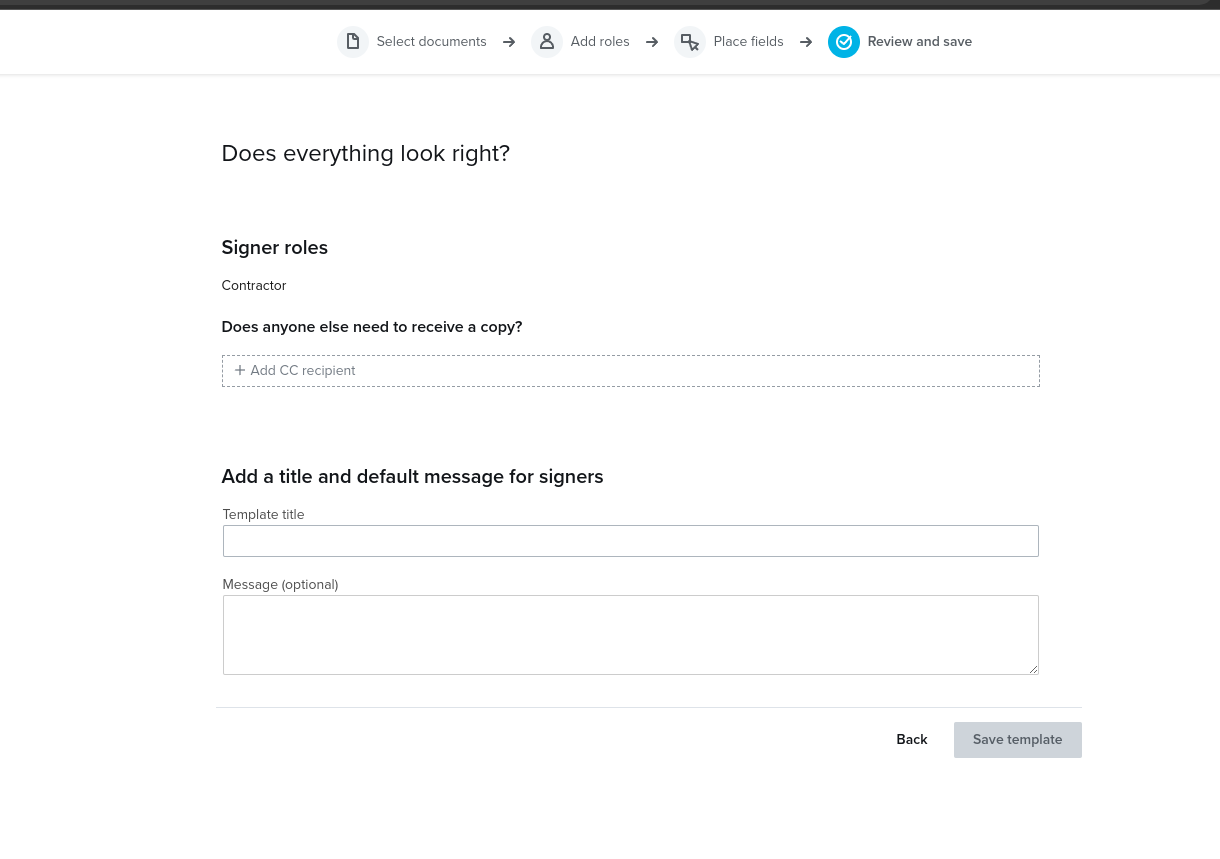This screenshot has height=859, width=1220.
Task: Go to the Add roles step
Action: pyautogui.click(x=580, y=42)
